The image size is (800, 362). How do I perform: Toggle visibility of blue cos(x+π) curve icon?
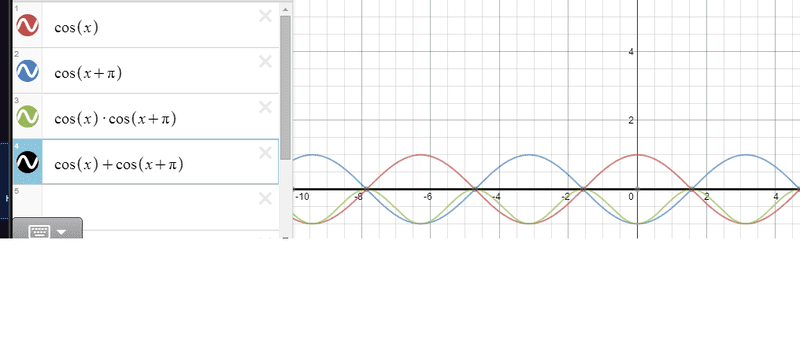click(x=28, y=71)
